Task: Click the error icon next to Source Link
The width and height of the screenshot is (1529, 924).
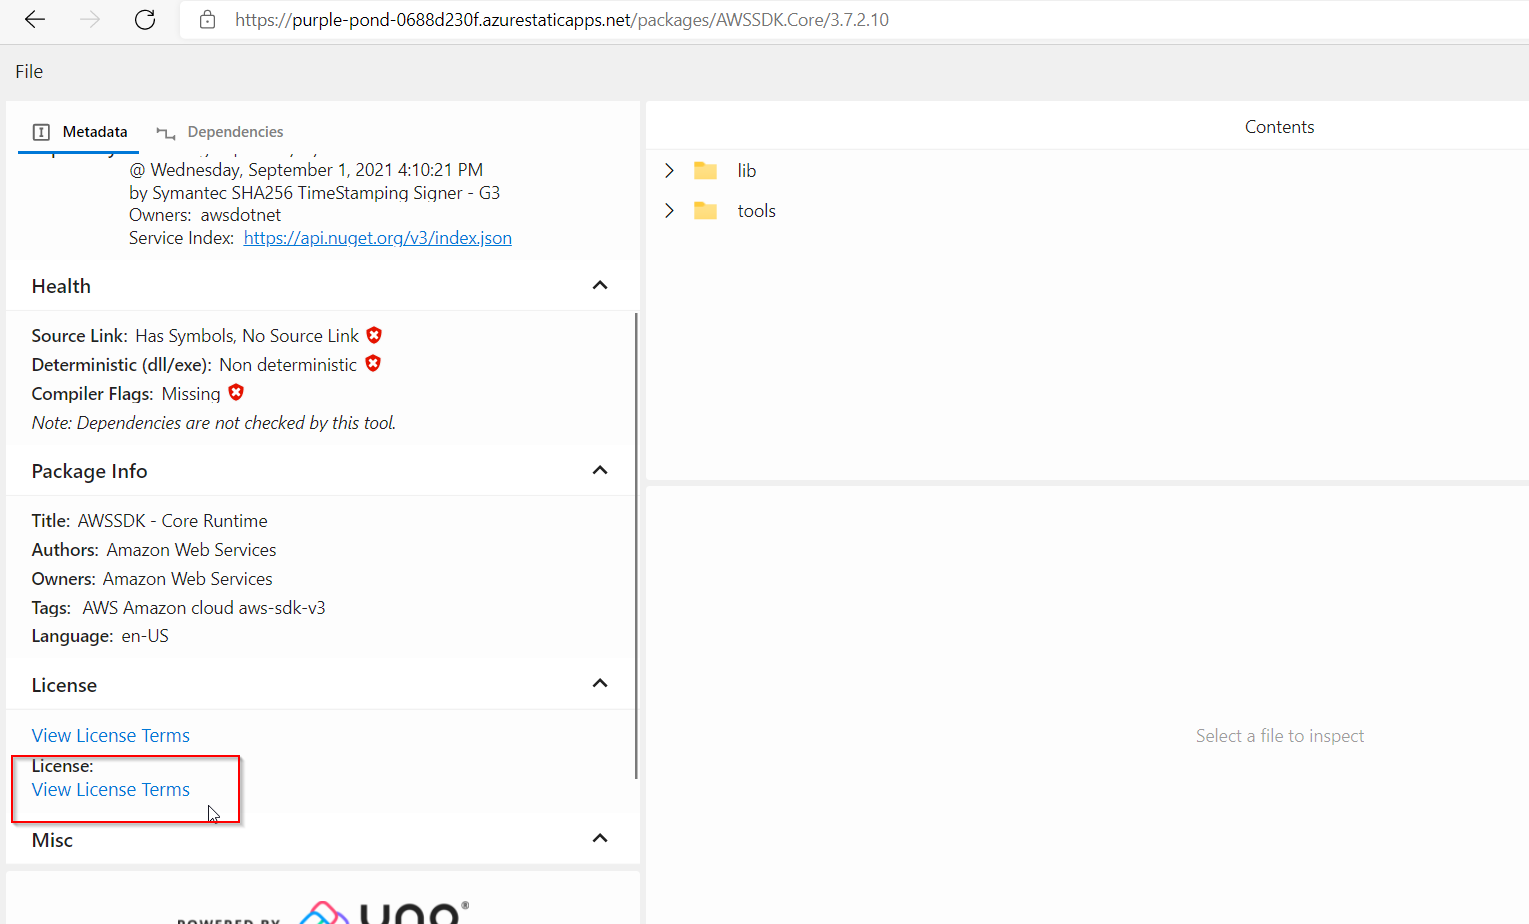Action: point(374,335)
